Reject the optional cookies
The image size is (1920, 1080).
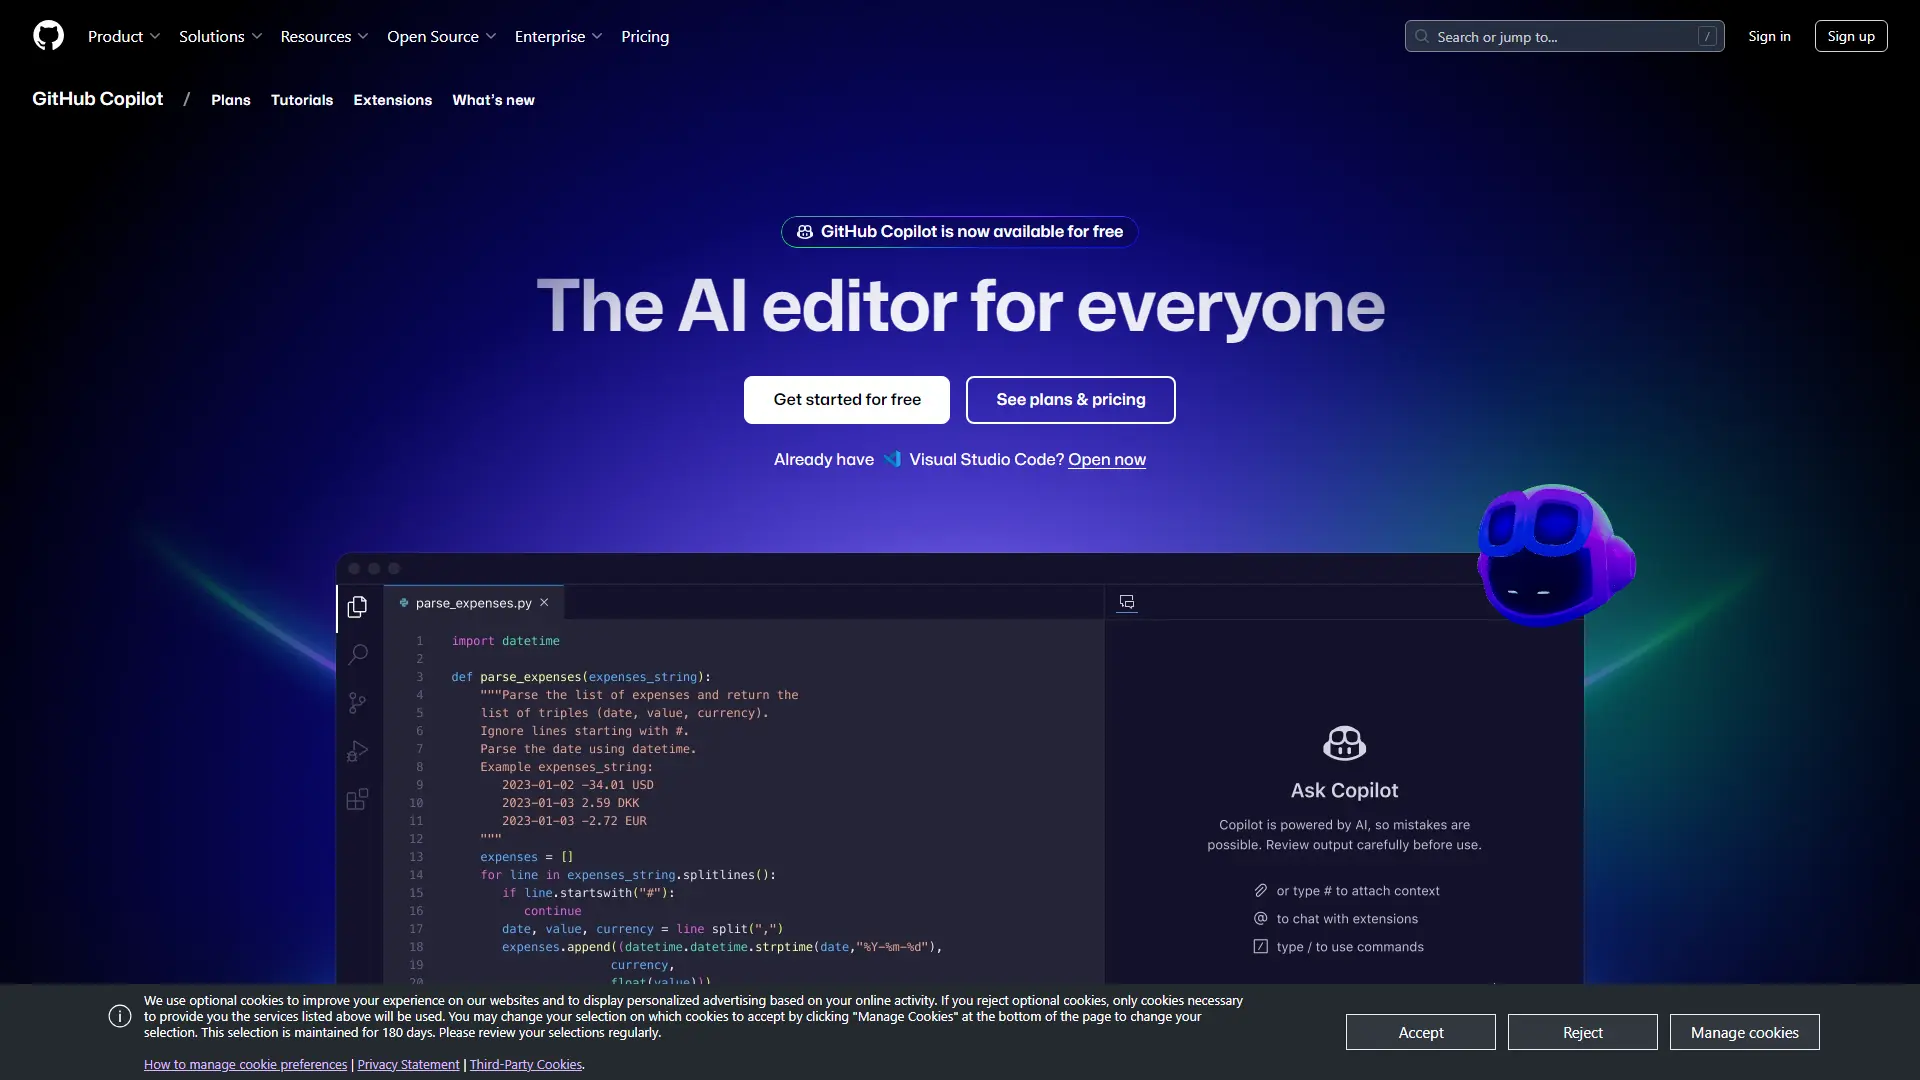(1583, 1032)
